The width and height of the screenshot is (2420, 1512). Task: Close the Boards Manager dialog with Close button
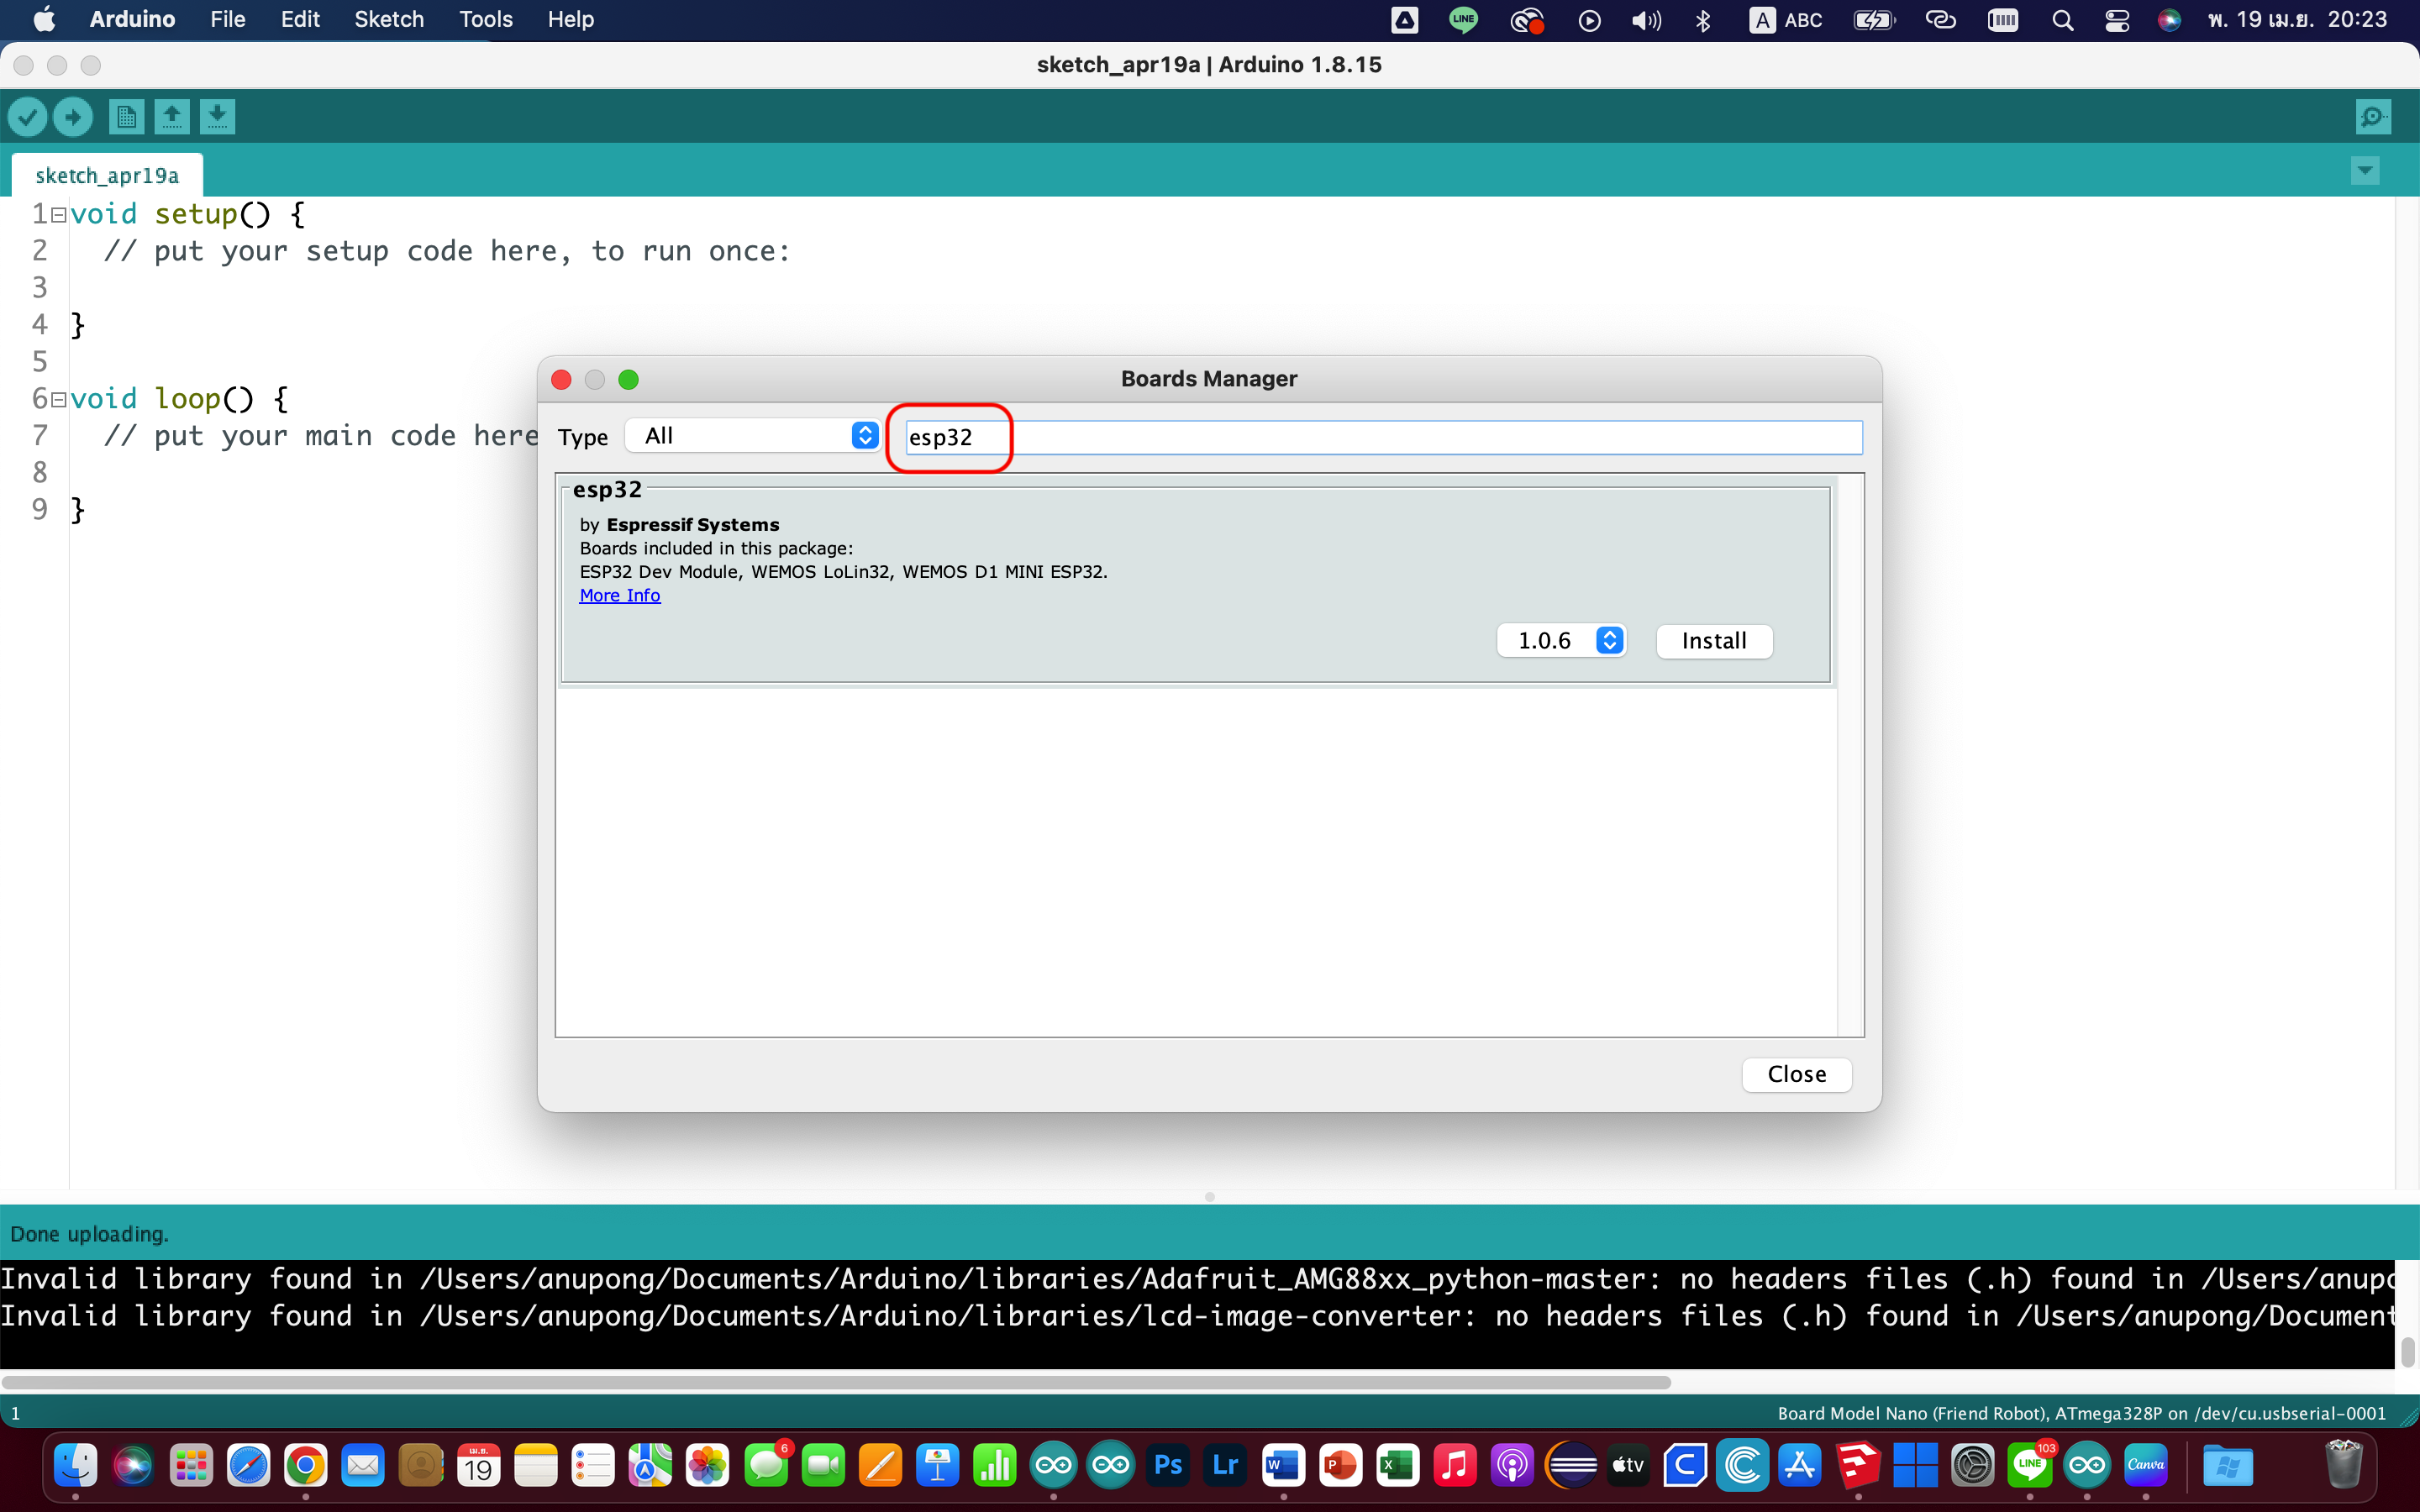pyautogui.click(x=1796, y=1074)
